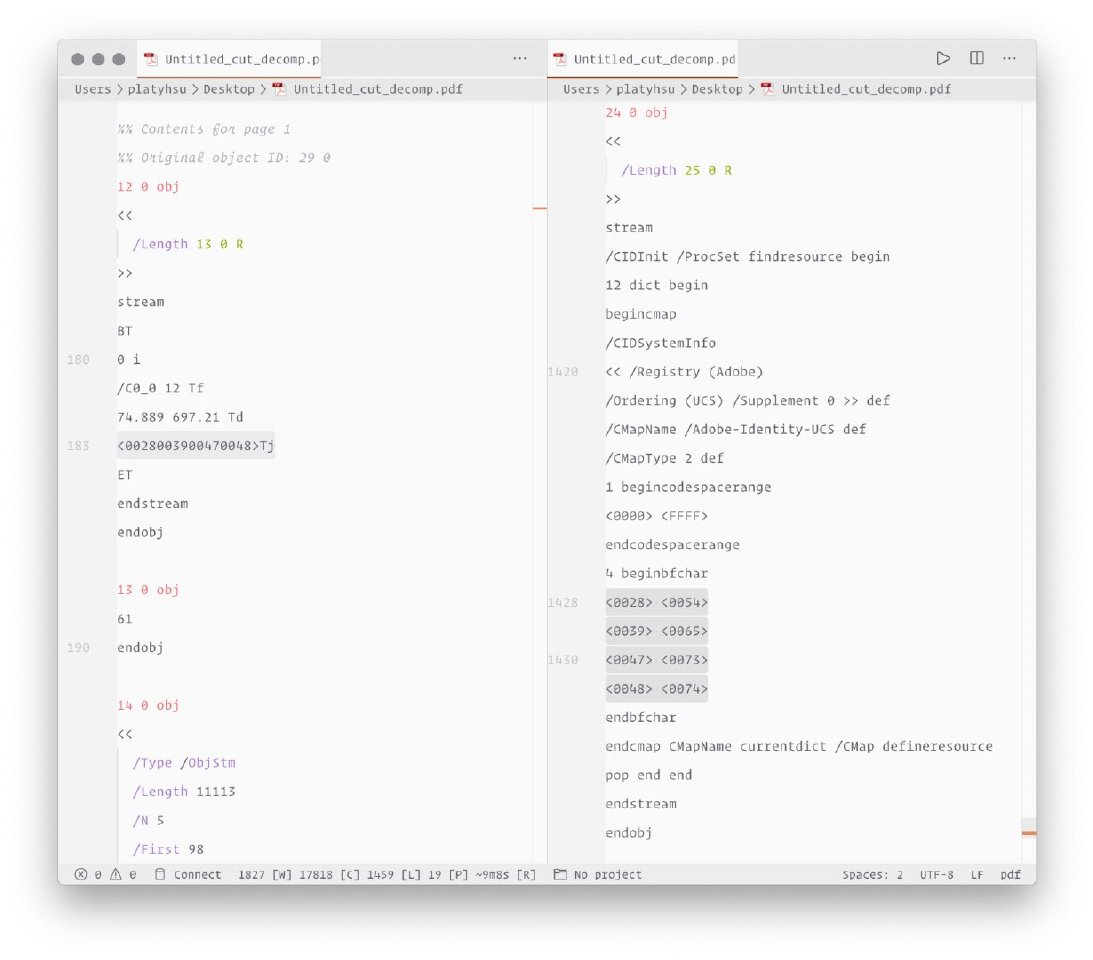Image resolution: width=1093 pixels, height=960 pixels.
Task: Switch to left Untitled_cut_decomp tab
Action: [232, 60]
